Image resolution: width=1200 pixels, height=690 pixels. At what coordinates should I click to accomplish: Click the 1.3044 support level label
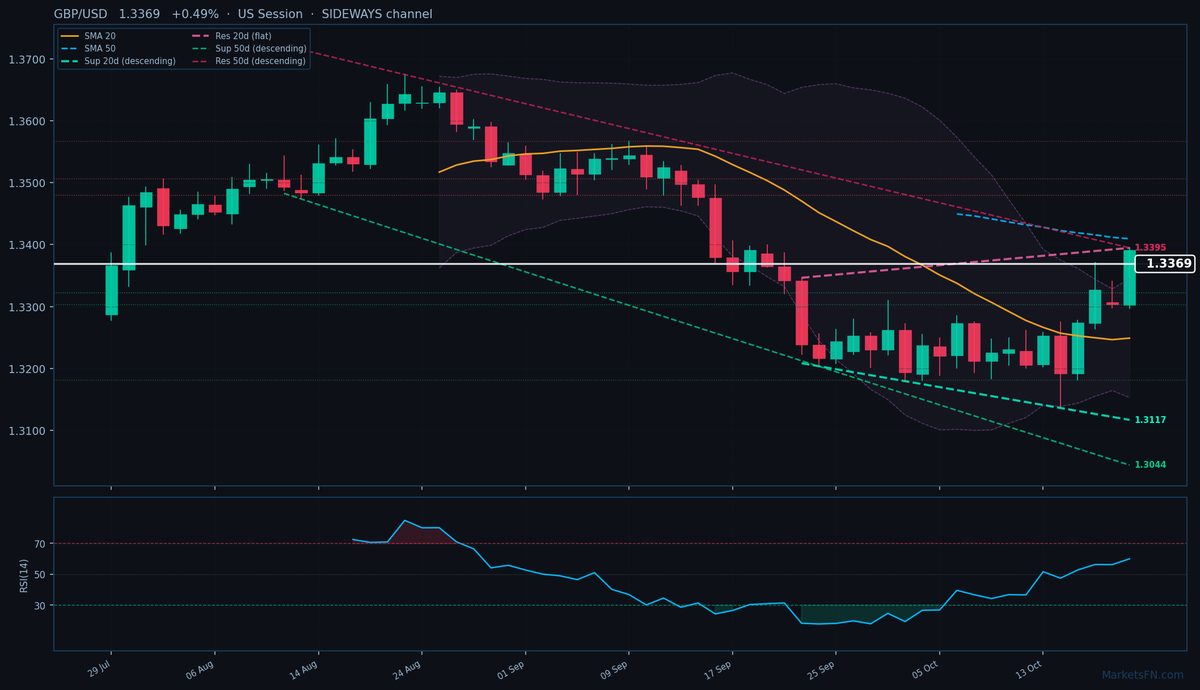(x=1150, y=465)
